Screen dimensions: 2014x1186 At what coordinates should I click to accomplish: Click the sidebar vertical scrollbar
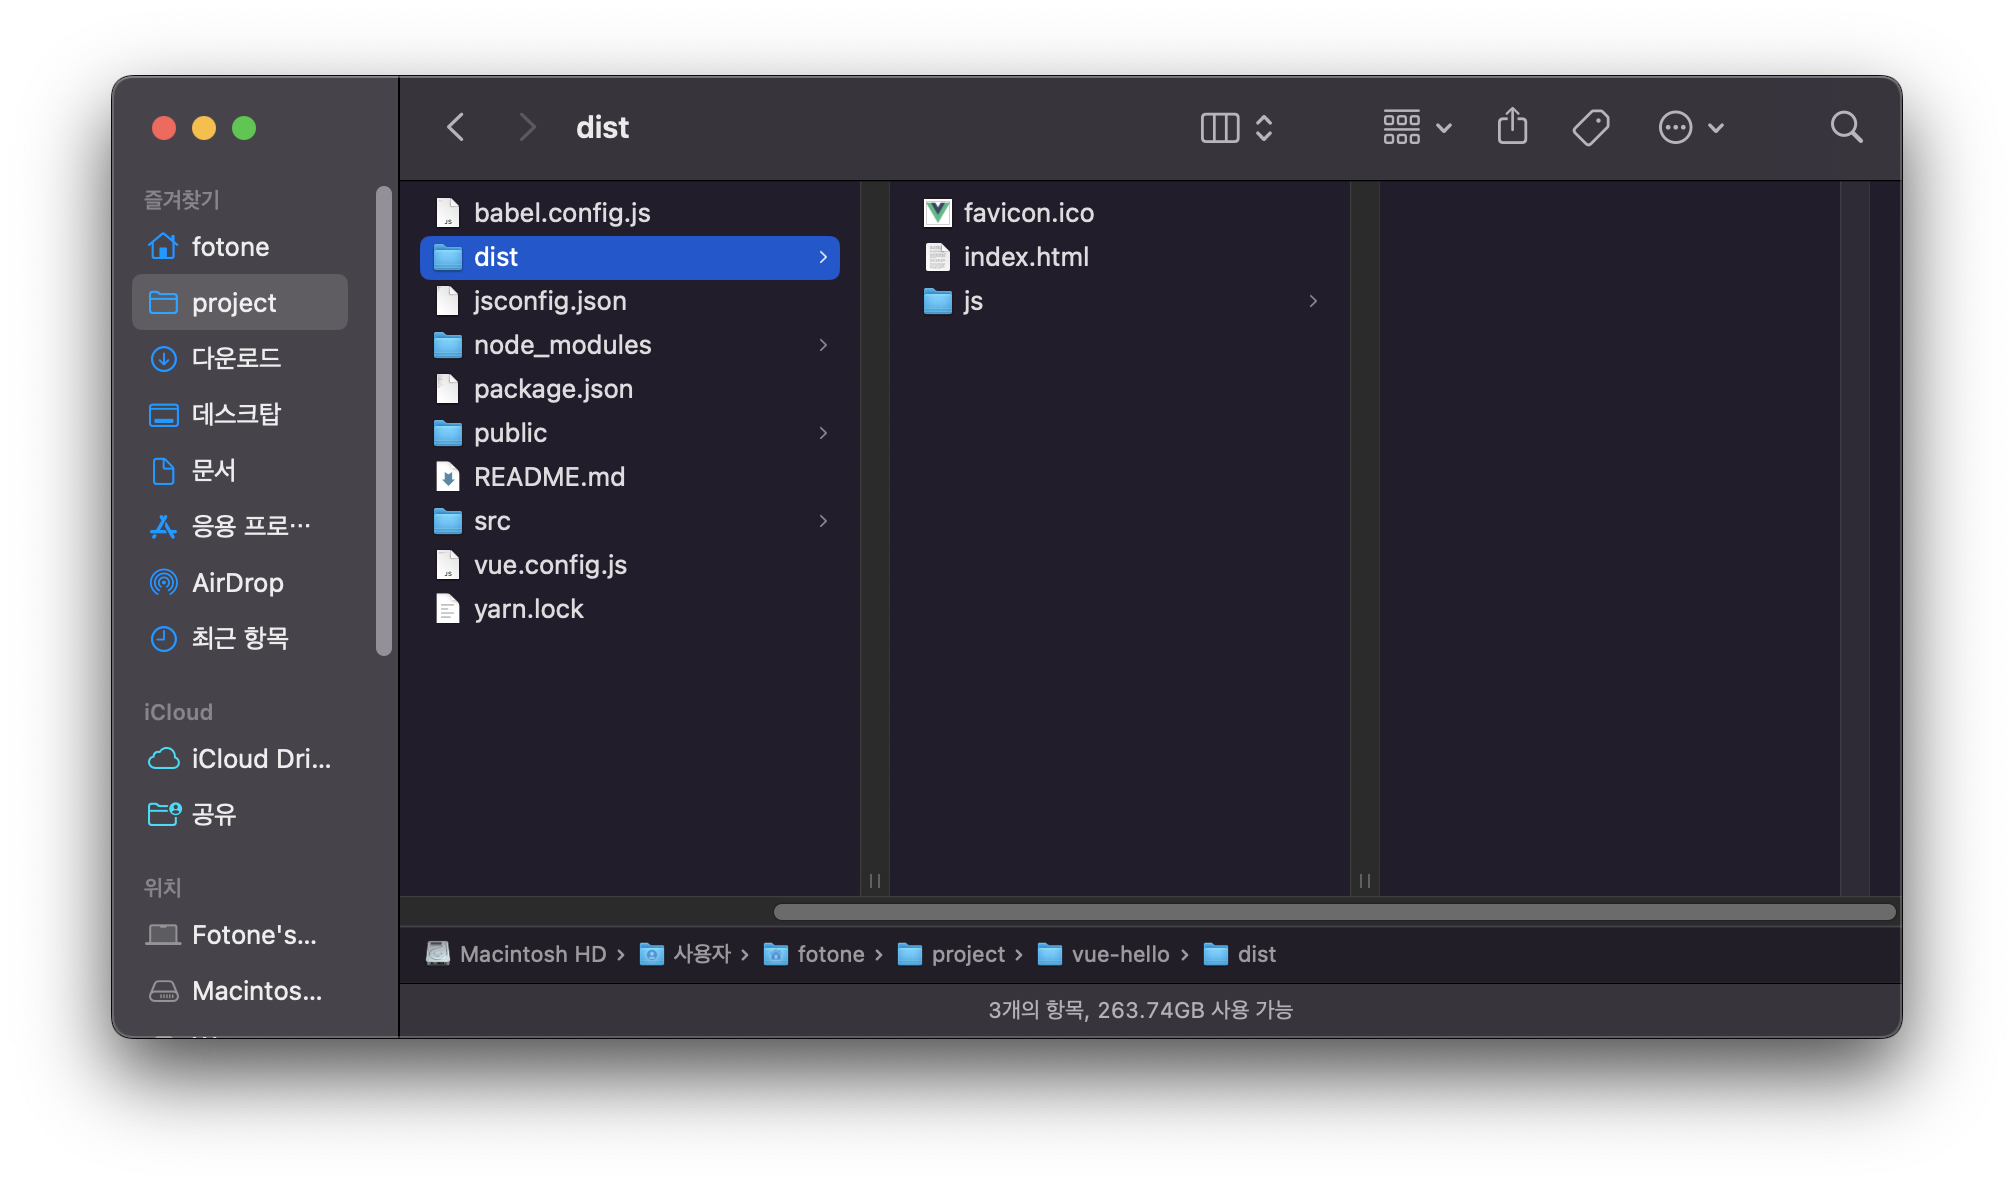coord(384,421)
